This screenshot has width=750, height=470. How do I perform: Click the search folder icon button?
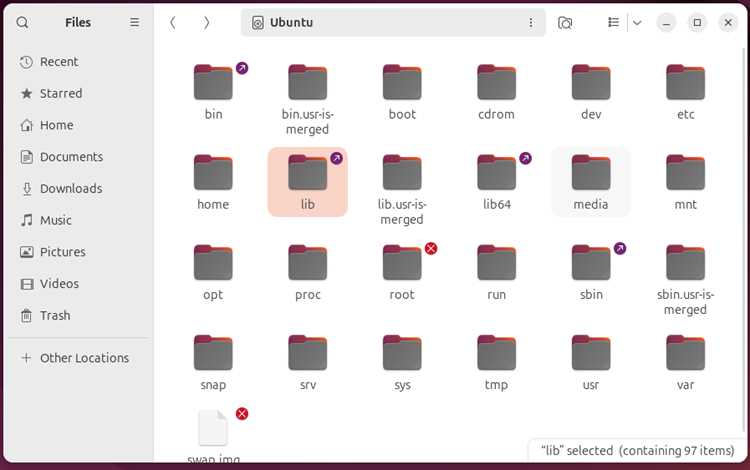(x=565, y=22)
